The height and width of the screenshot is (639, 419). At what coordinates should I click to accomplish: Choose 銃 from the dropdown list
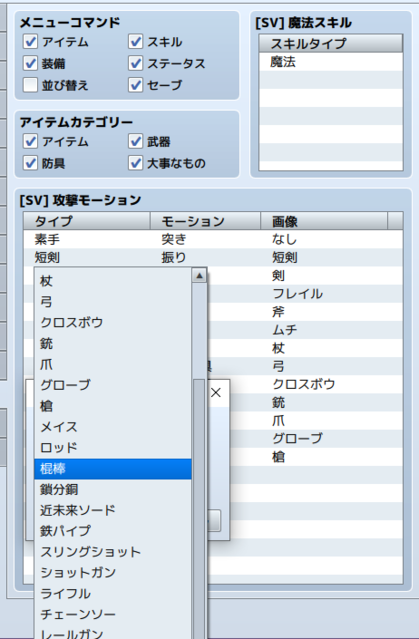tap(113, 344)
